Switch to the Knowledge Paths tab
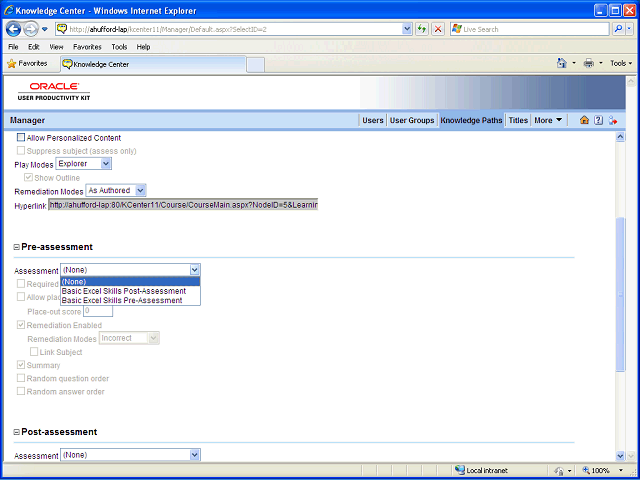 tap(471, 120)
